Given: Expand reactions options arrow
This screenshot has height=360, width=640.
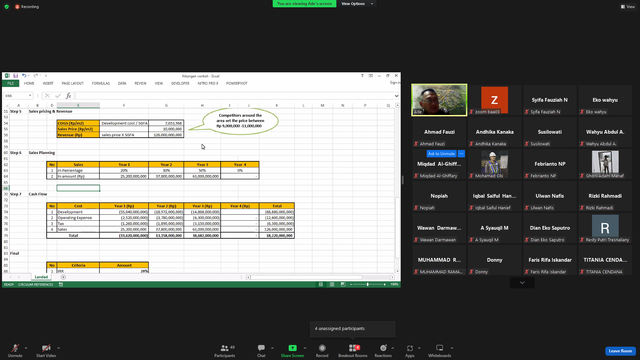Looking at the screenshot, I should pos(393,348).
